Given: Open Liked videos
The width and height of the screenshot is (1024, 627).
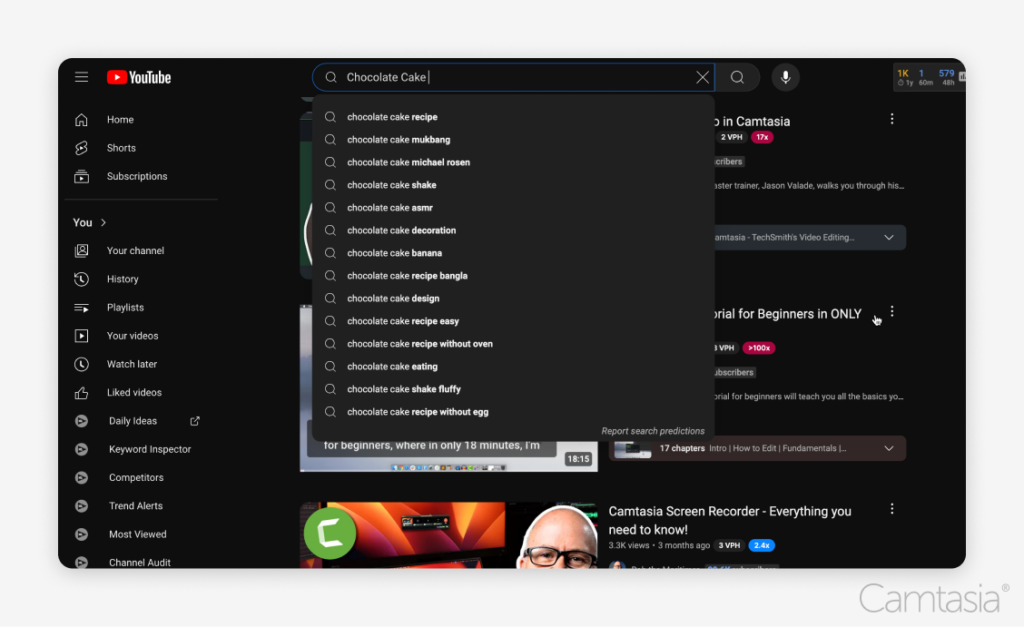Looking at the screenshot, I should click(134, 393).
